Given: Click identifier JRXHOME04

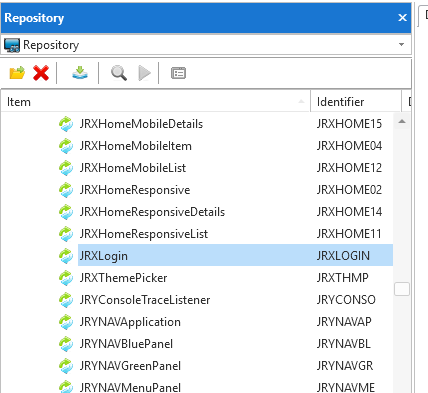Looking at the screenshot, I should [349, 146].
